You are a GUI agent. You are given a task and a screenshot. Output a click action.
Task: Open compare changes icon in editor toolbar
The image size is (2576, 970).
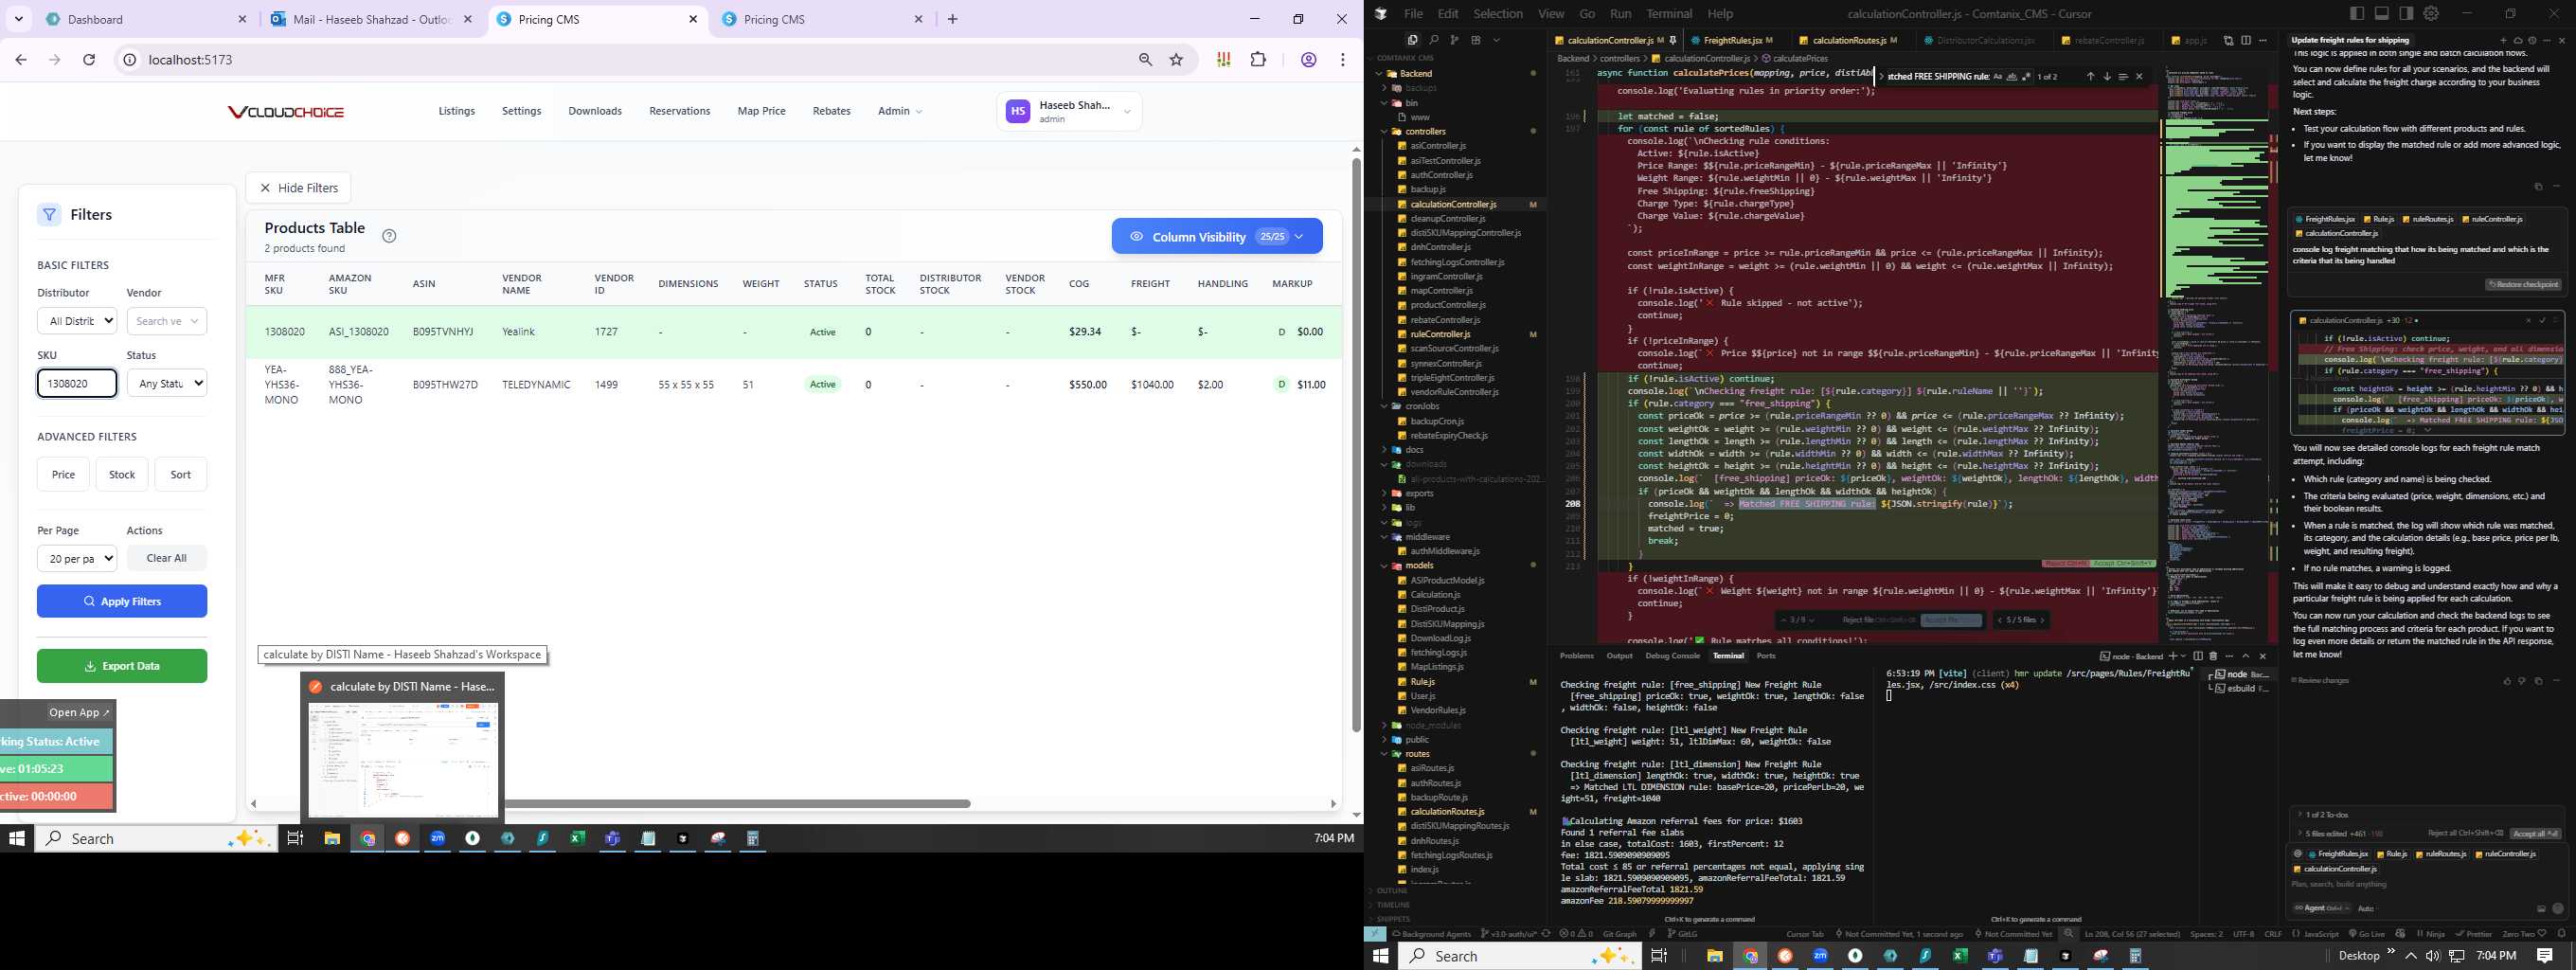(x=2228, y=40)
